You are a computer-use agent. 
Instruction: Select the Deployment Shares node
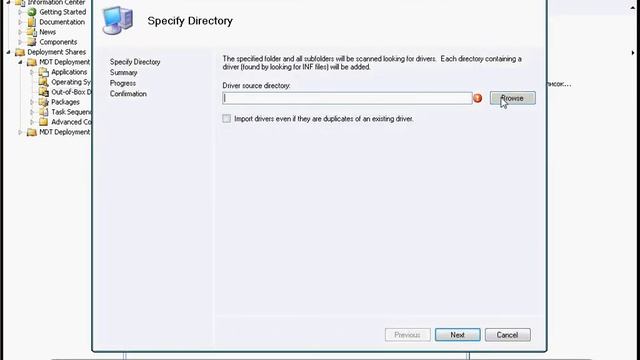click(56, 52)
